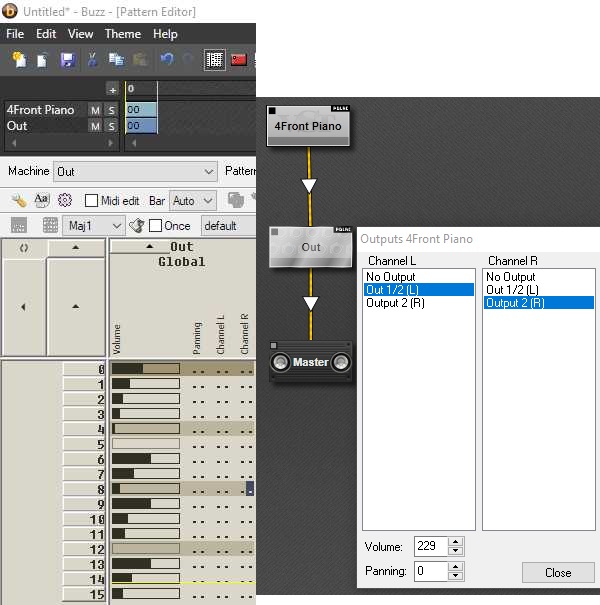Viewport: 600px width, 605px height.
Task: Mute the 4Front Piano track
Action: (x=95, y=110)
